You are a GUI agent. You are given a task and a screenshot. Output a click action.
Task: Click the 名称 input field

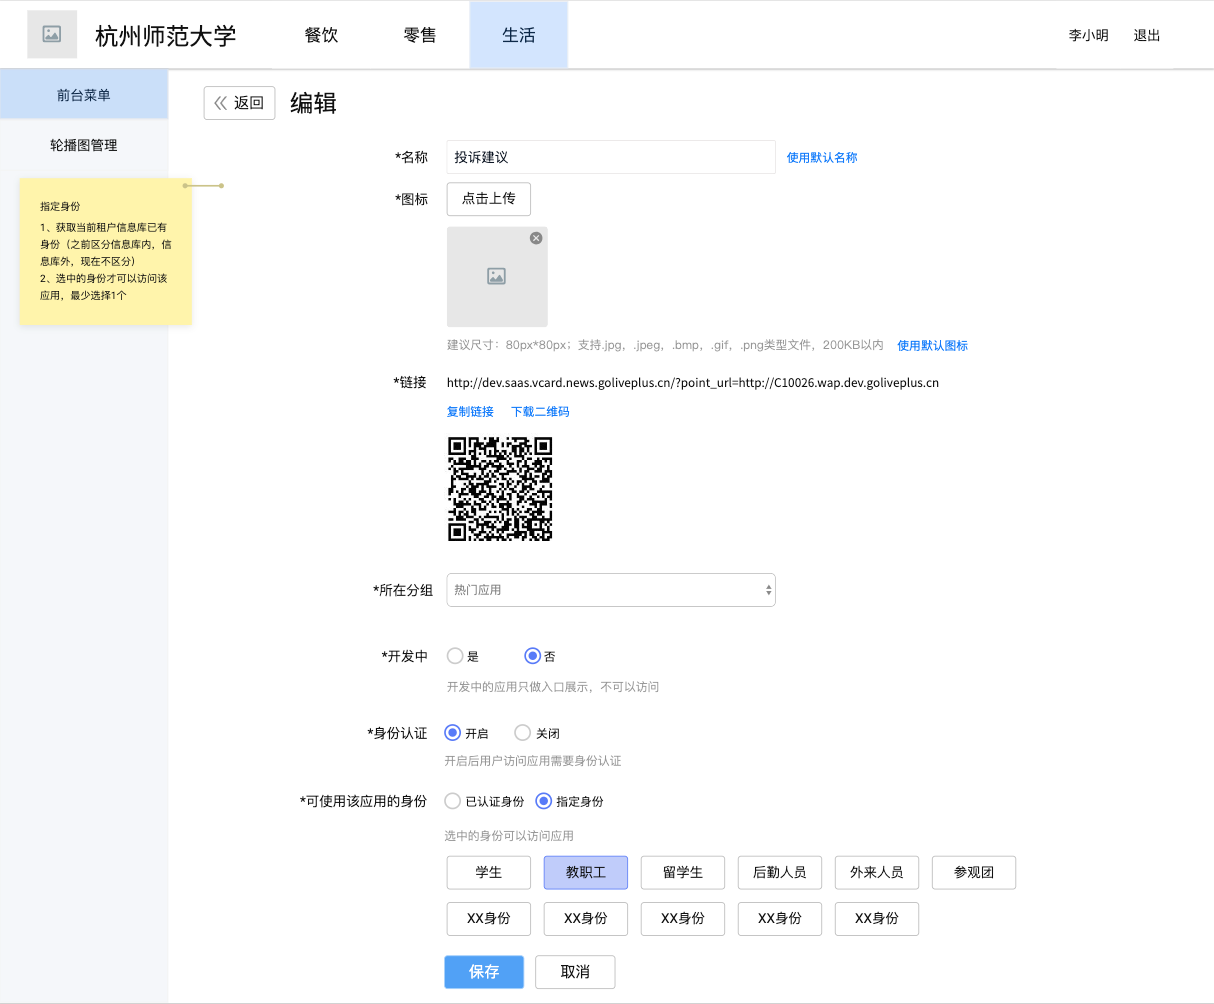point(611,157)
